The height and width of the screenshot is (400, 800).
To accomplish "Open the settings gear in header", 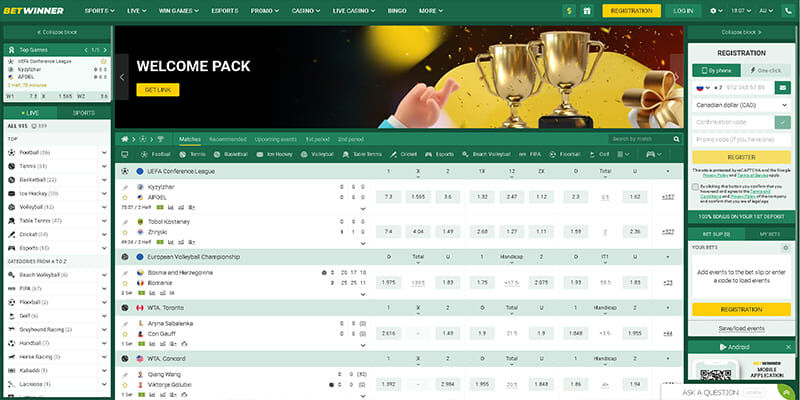I will (714, 10).
